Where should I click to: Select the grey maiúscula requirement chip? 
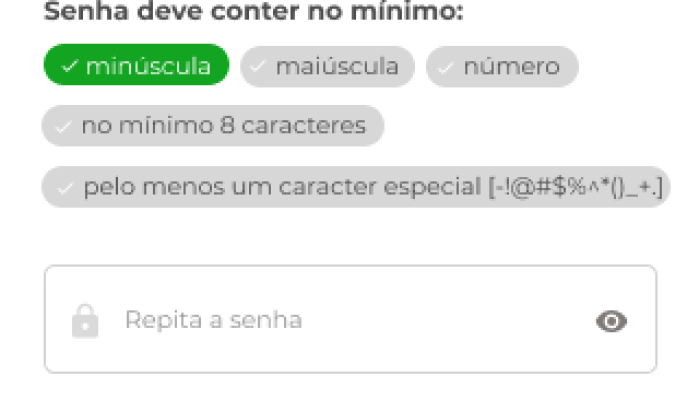[327, 67]
